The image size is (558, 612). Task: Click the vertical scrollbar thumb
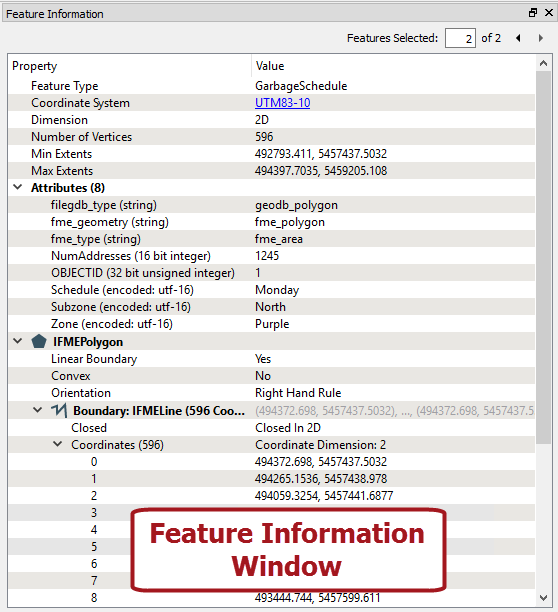coord(543,258)
